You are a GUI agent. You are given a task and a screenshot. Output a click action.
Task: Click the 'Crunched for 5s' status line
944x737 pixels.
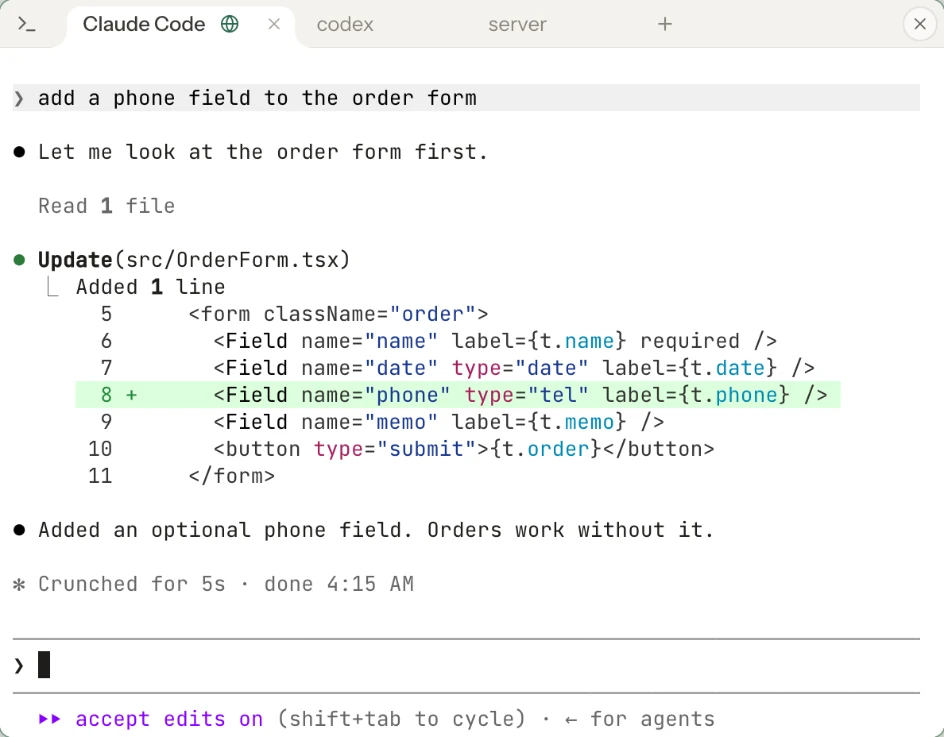(x=226, y=584)
